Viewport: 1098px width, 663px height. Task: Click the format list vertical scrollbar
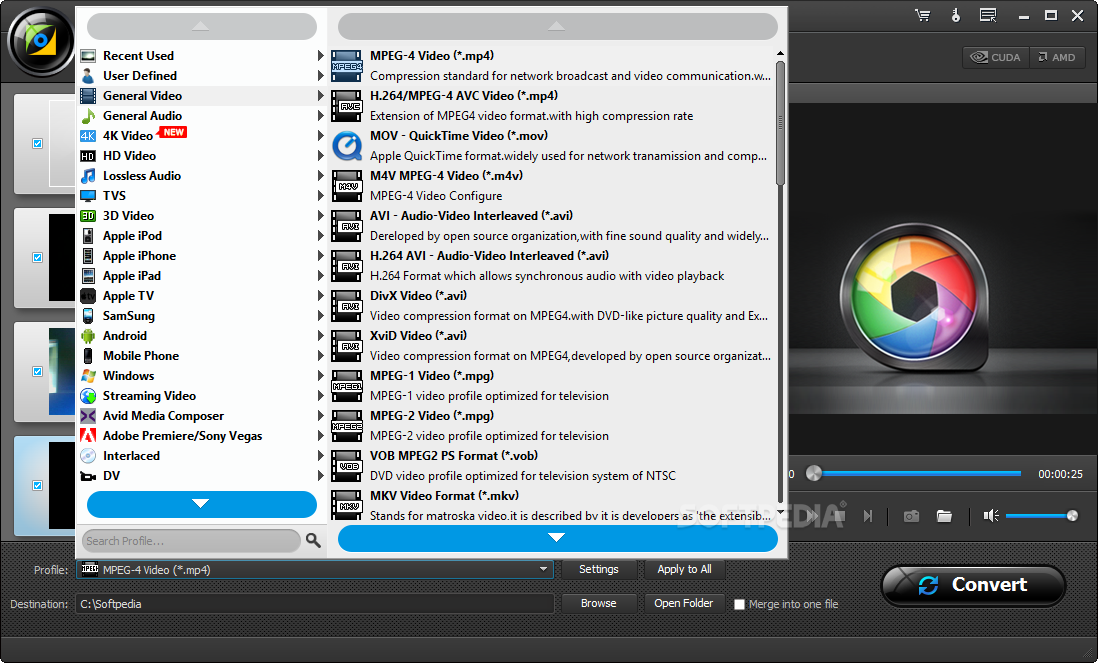coord(780,123)
